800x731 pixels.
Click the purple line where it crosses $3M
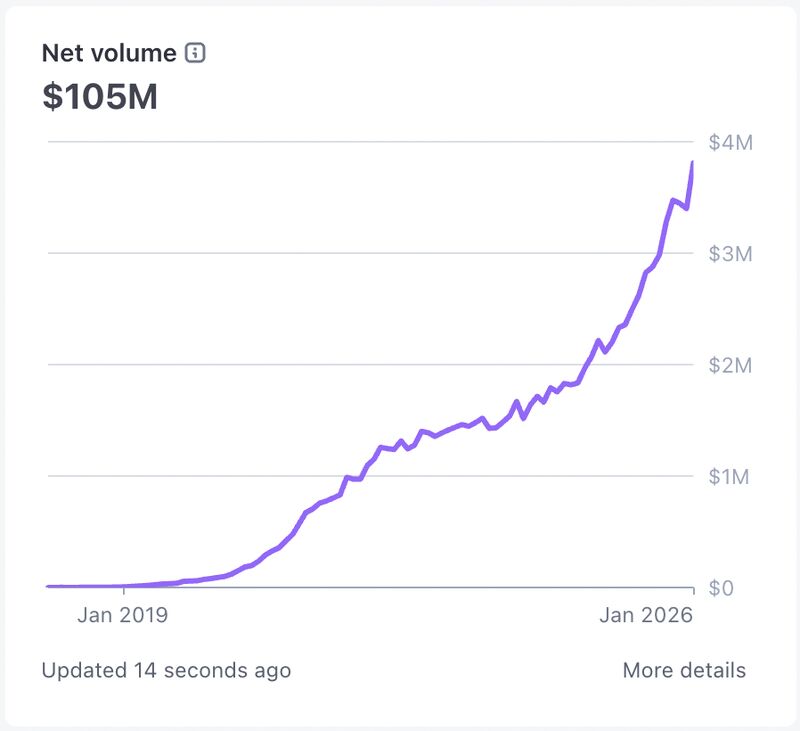tap(659, 253)
